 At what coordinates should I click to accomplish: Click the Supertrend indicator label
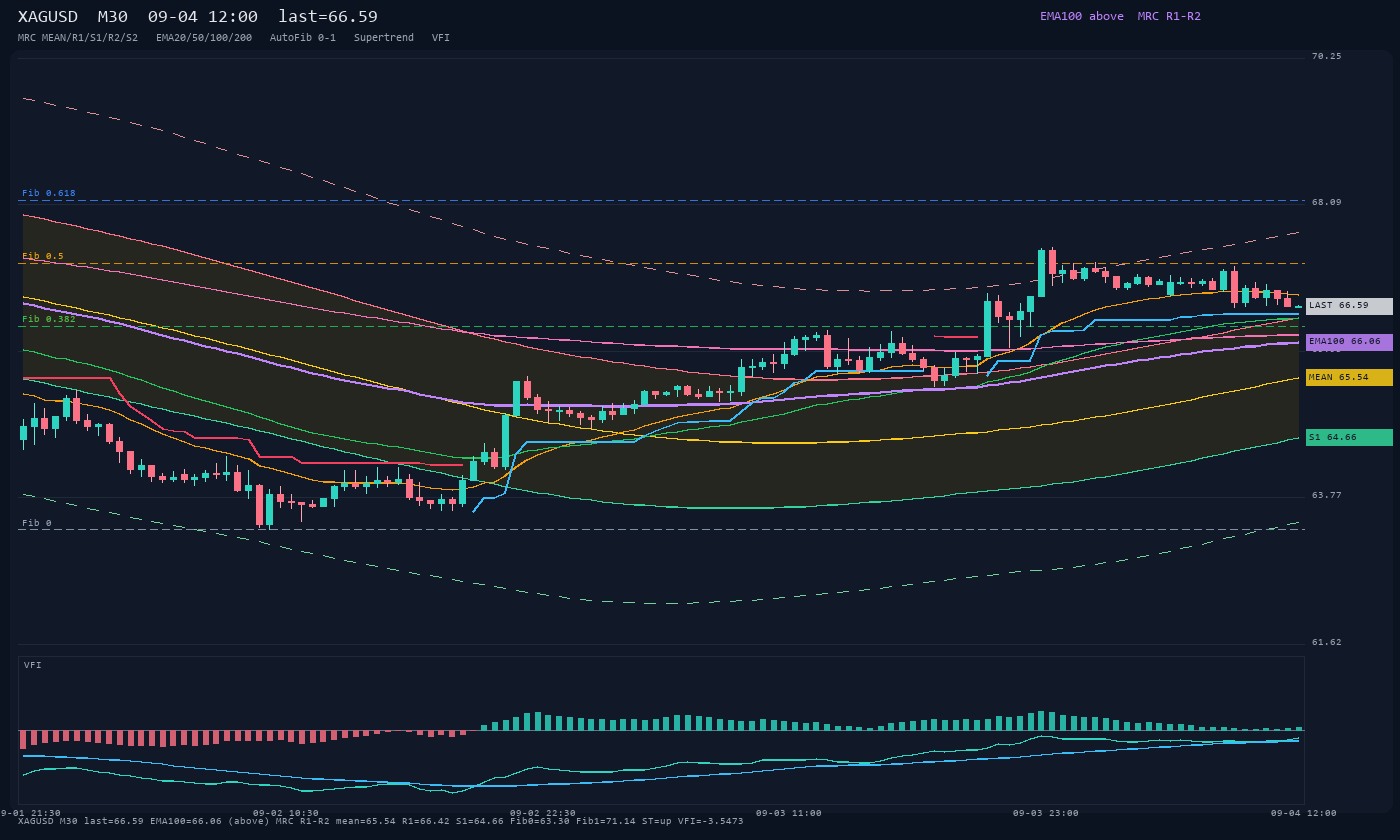pyautogui.click(x=384, y=38)
